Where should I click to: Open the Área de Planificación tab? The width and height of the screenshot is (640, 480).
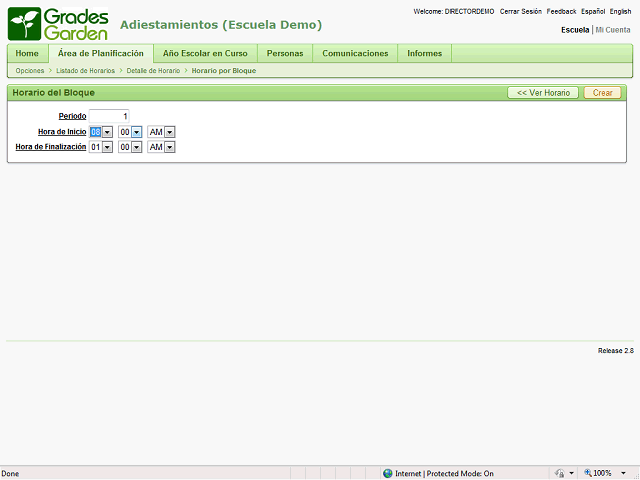(x=101, y=53)
